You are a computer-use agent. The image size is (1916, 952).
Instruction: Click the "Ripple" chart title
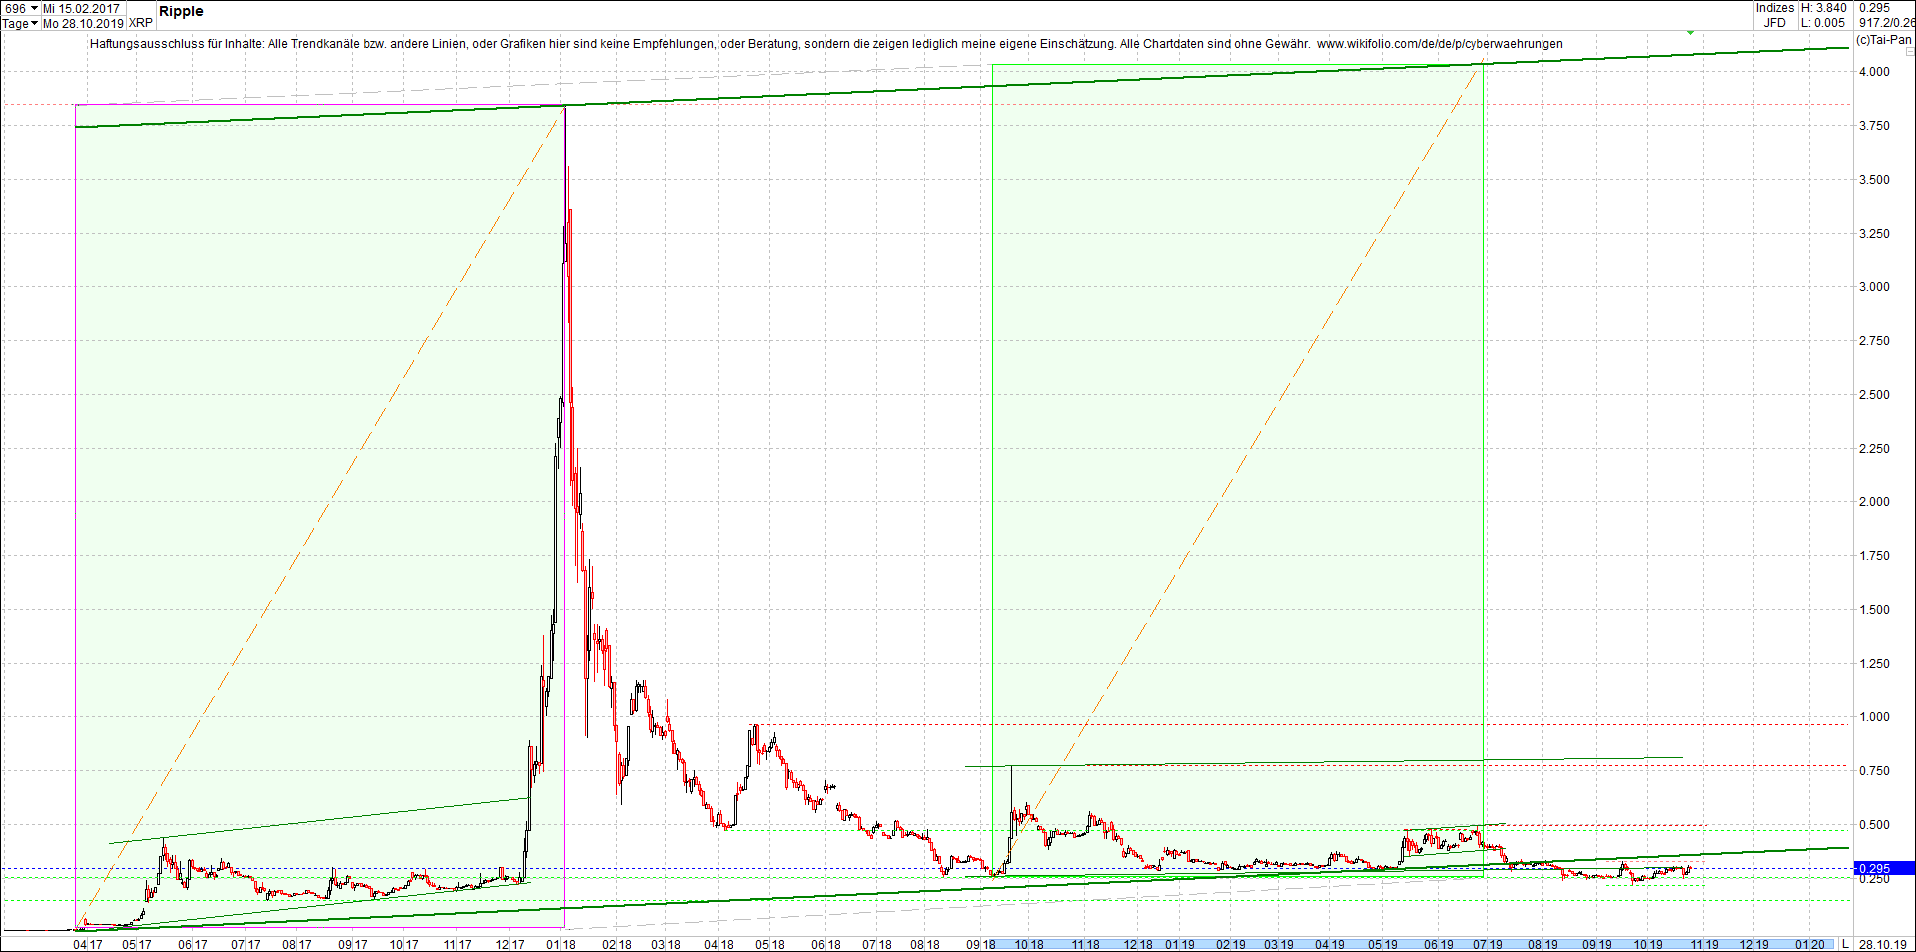183,11
